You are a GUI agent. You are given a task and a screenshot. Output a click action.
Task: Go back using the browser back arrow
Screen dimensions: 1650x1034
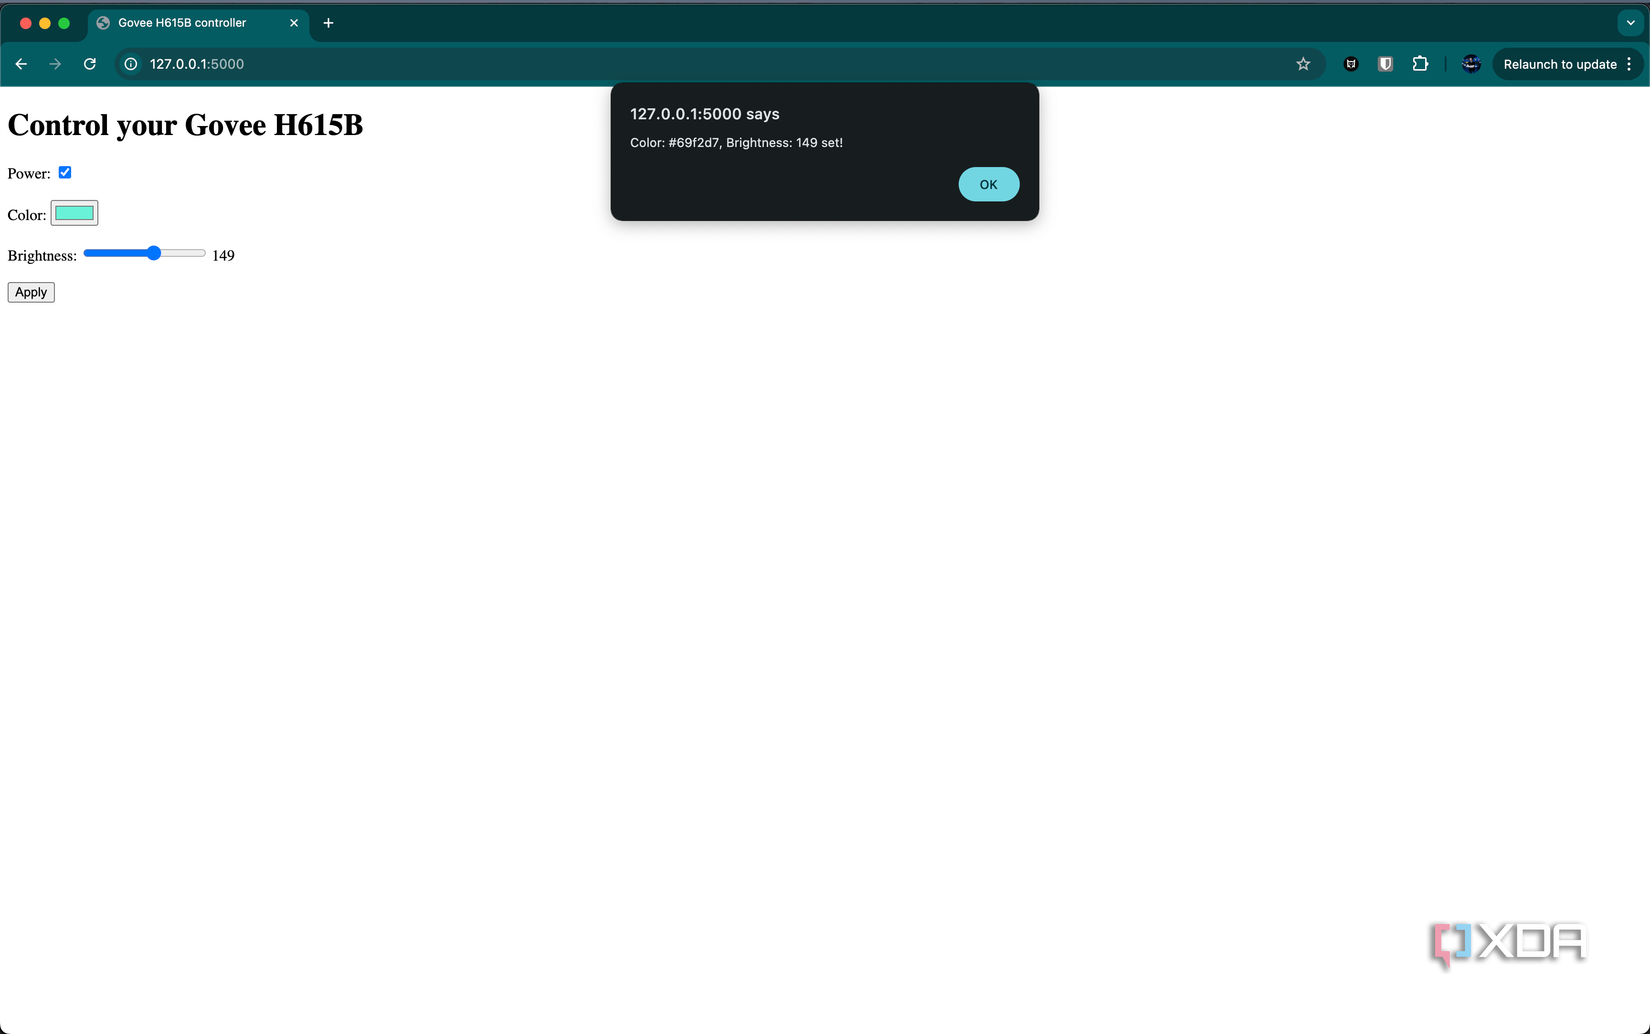coord(21,64)
